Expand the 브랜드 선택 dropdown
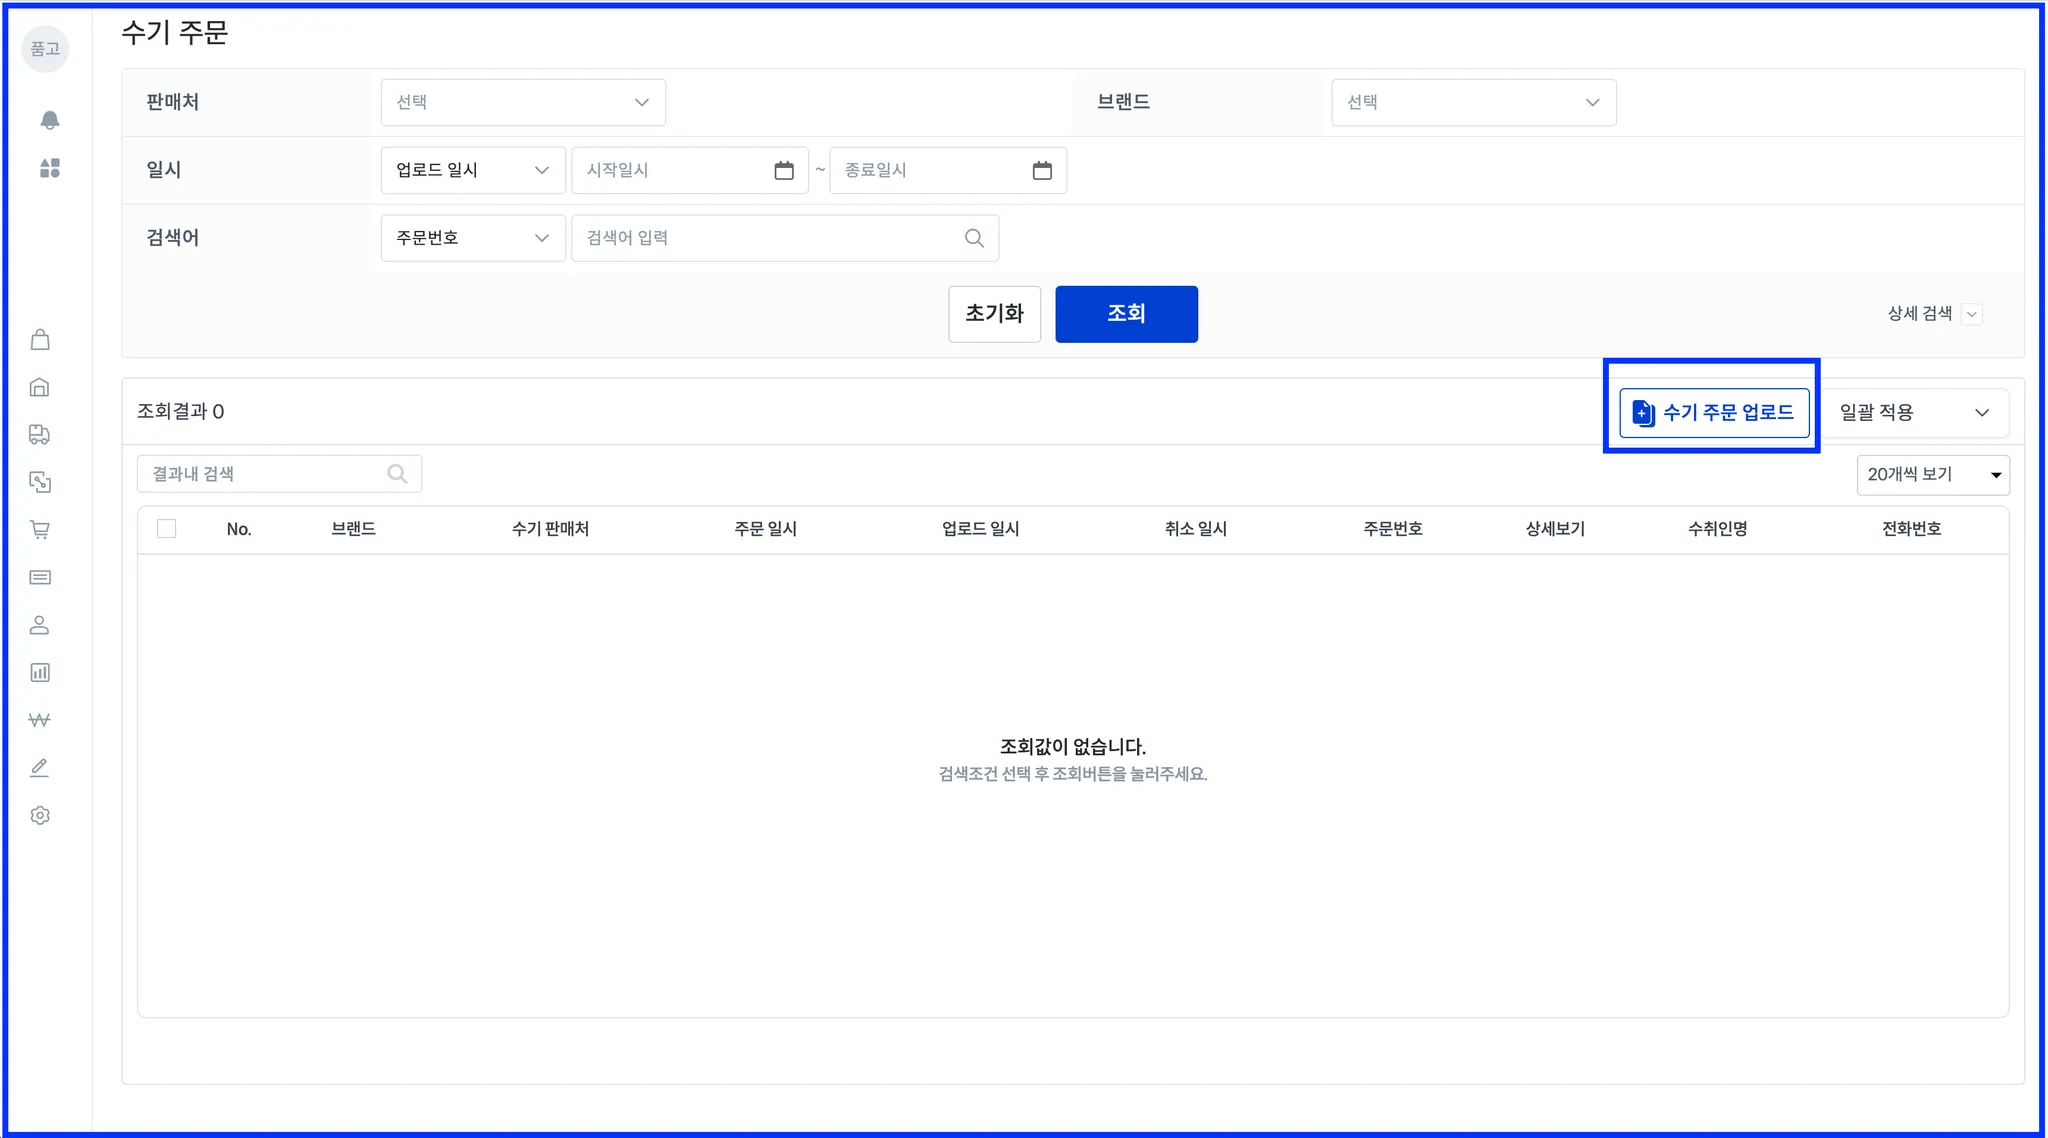Image resolution: width=2048 pixels, height=1138 pixels. pyautogui.click(x=1473, y=102)
